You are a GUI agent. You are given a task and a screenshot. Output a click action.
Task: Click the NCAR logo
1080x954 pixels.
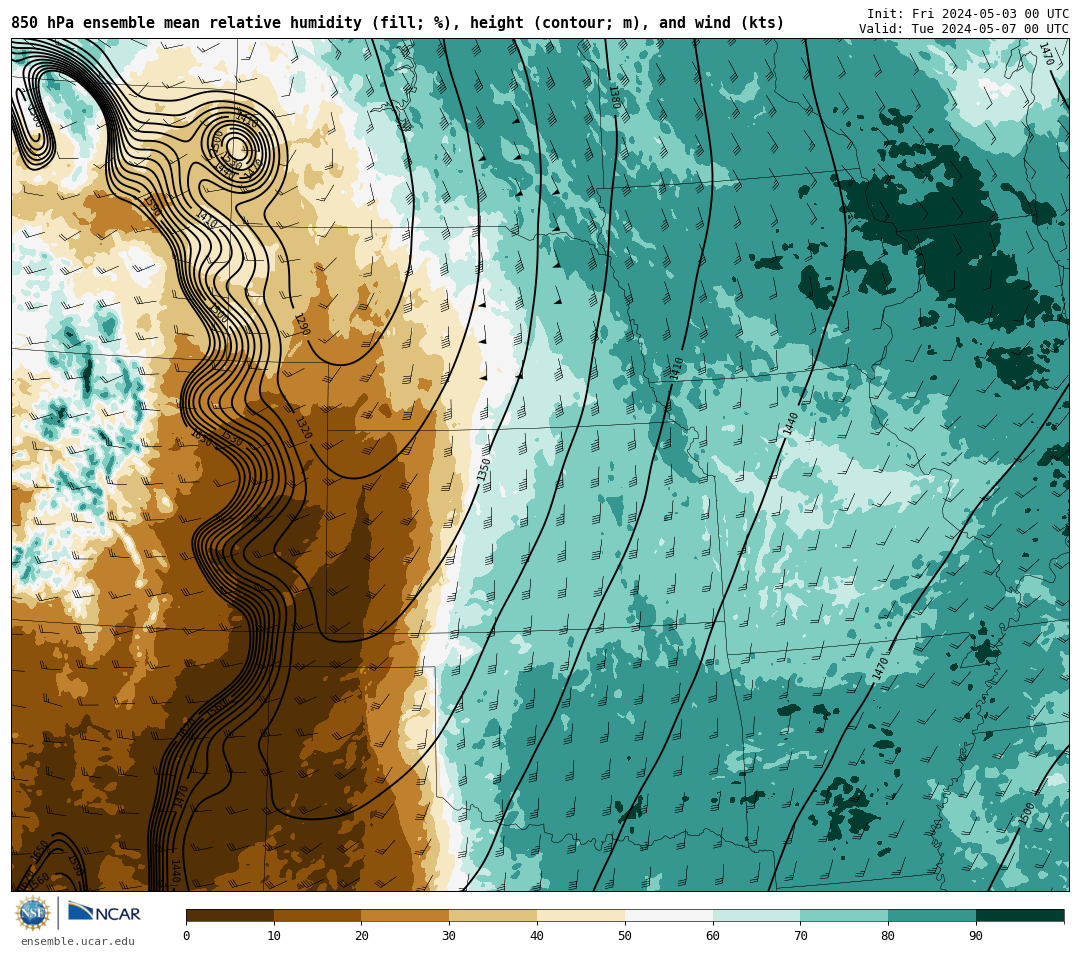(104, 913)
